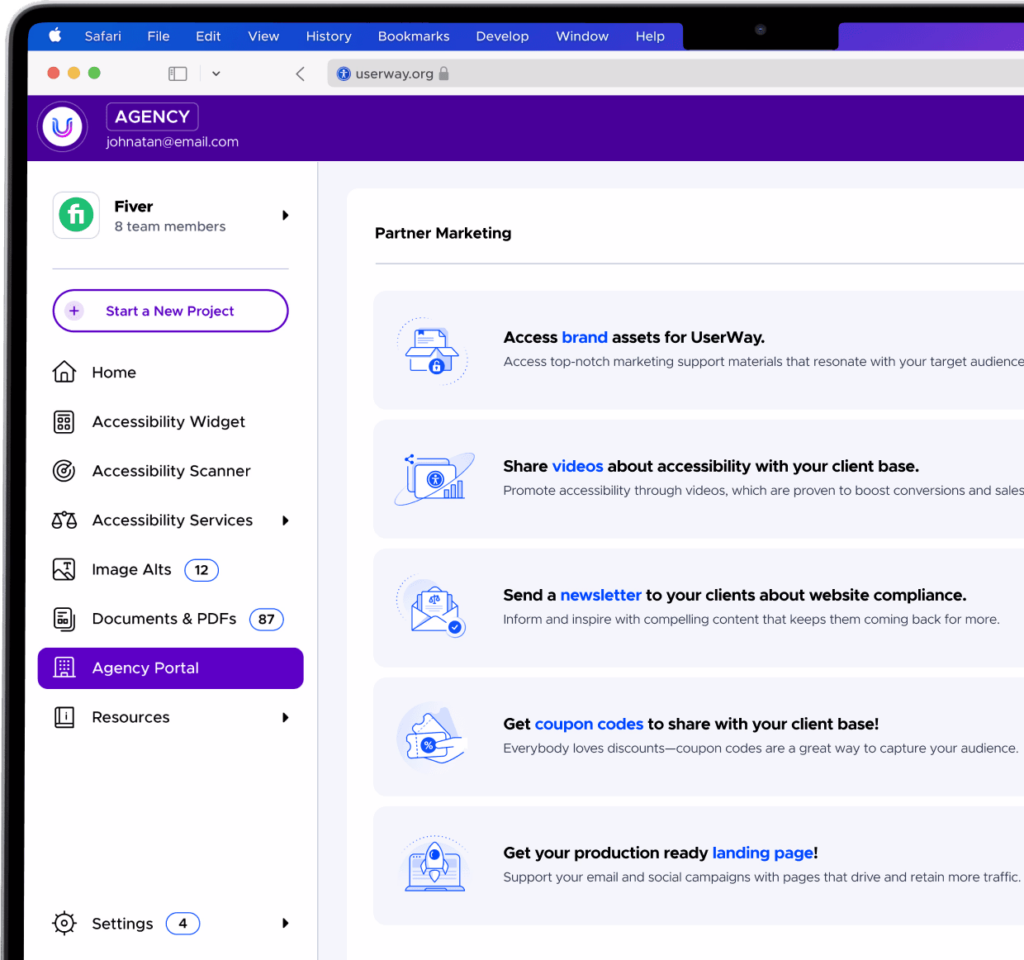Go back with Safari's back arrow
The width and height of the screenshot is (1024, 960).
[x=300, y=74]
